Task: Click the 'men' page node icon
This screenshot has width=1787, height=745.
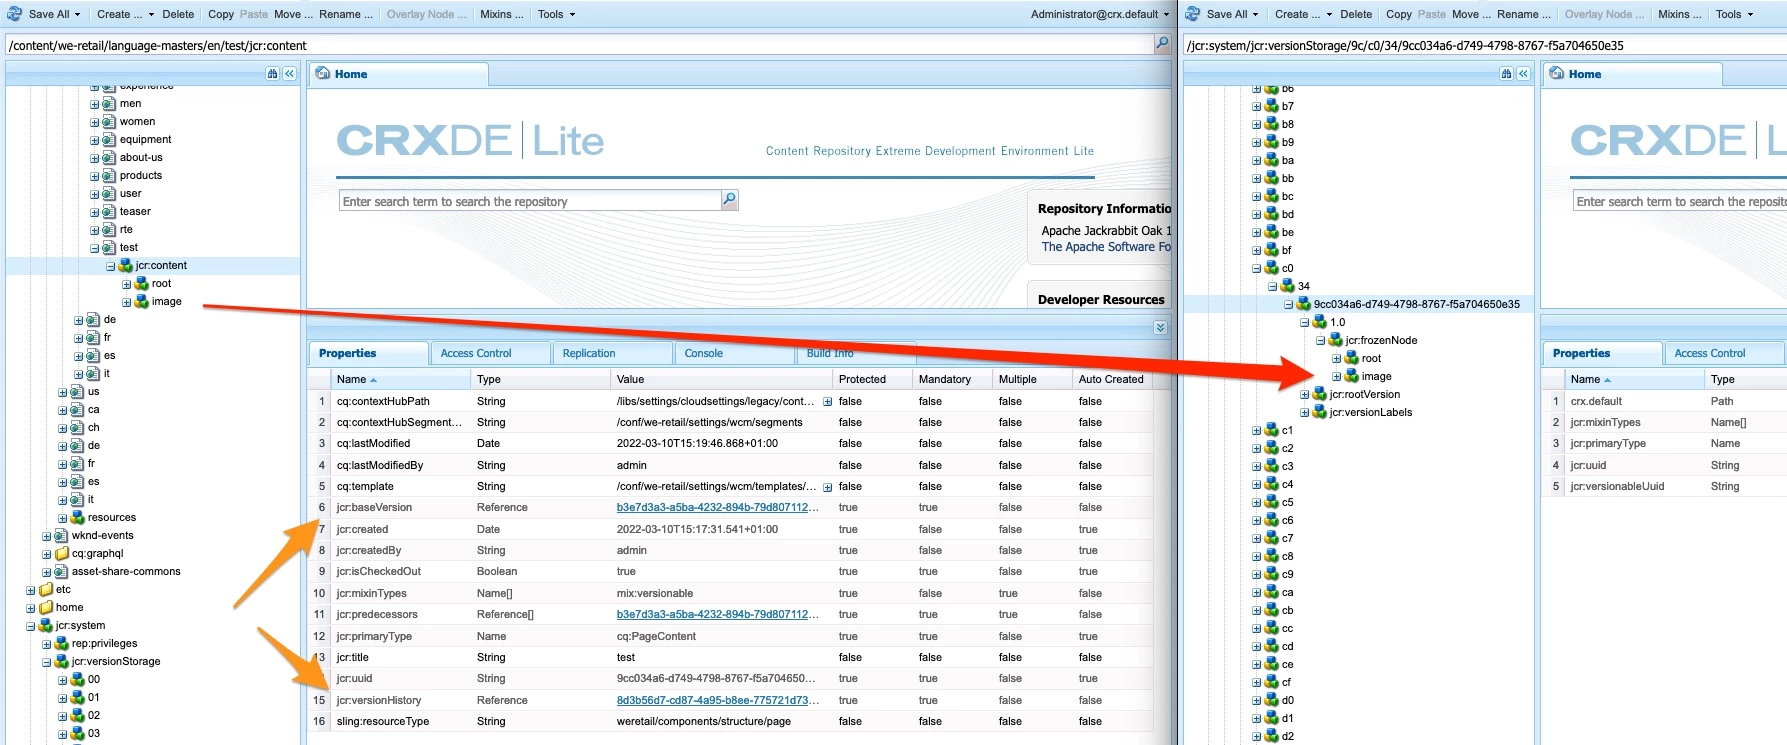Action: coord(110,104)
